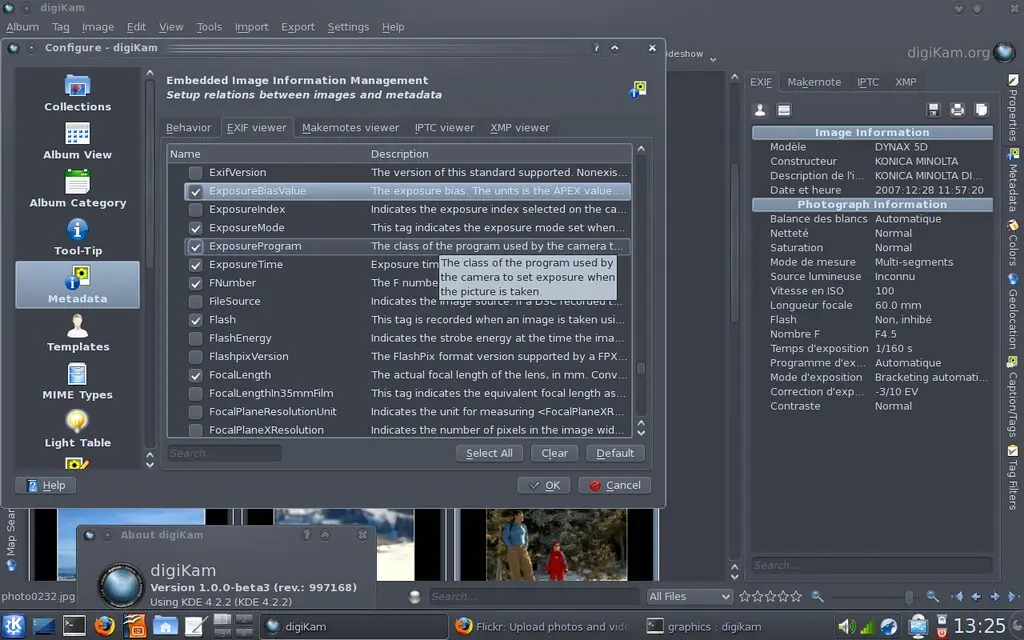Click the save metadata icon in EXIF panel
This screenshot has width=1024, height=640.
tap(934, 109)
